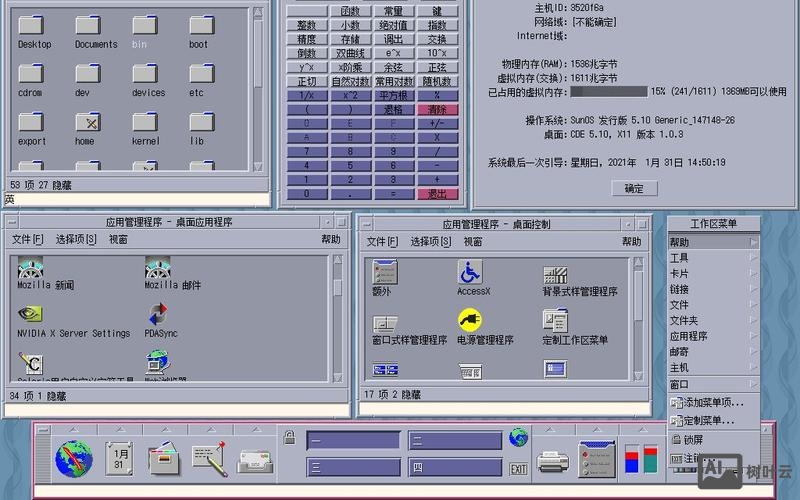Launch the PDASync application icon
800x500 pixels.
point(158,314)
